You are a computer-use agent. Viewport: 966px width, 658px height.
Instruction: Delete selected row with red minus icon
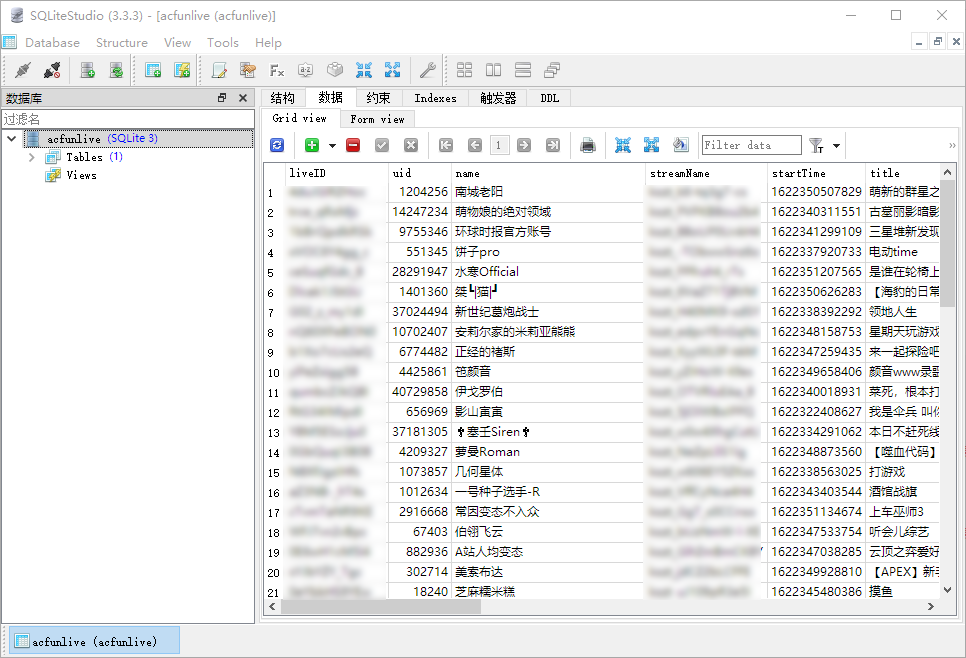[353, 145]
